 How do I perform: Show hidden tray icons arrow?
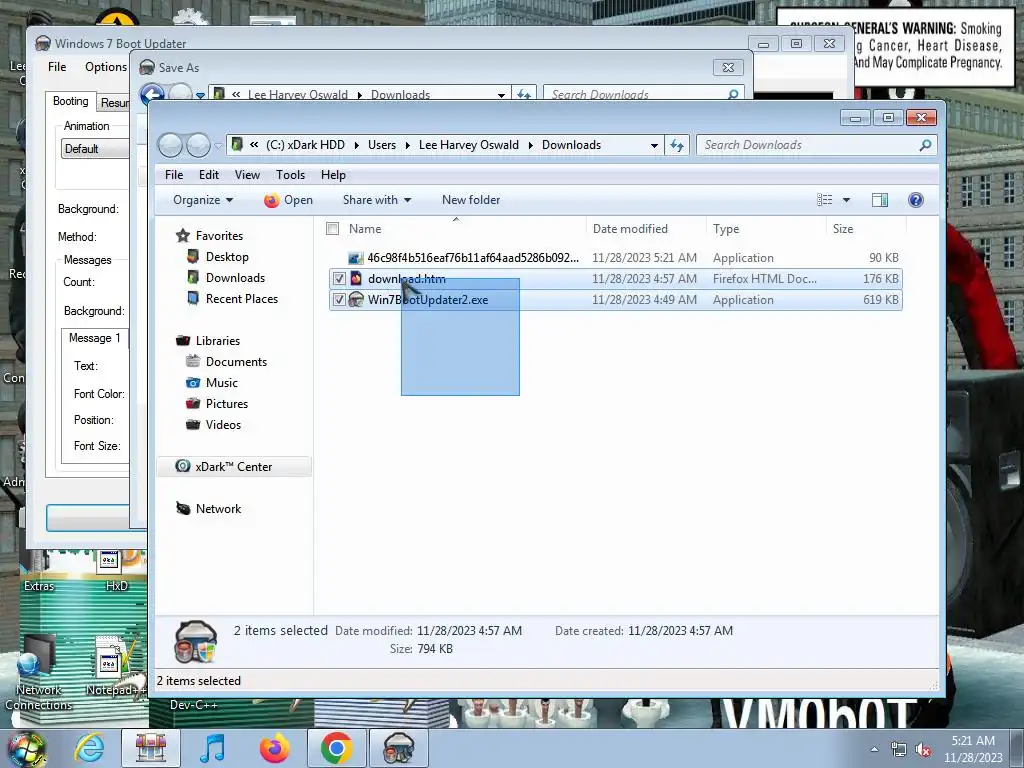874,749
